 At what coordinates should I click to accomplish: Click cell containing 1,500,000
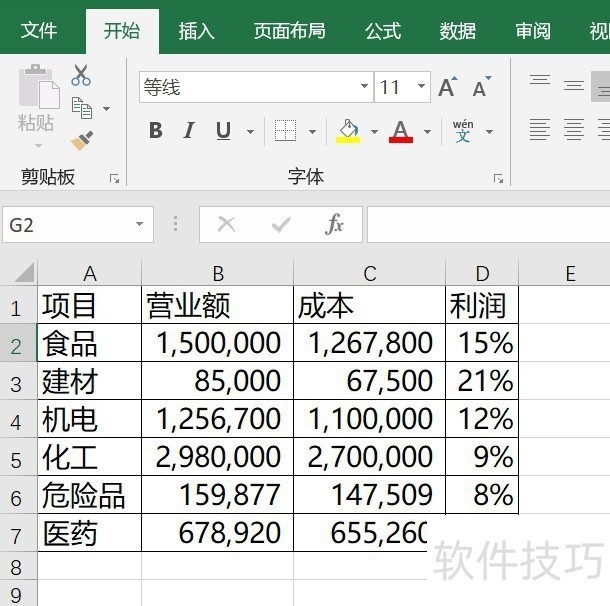coord(217,343)
